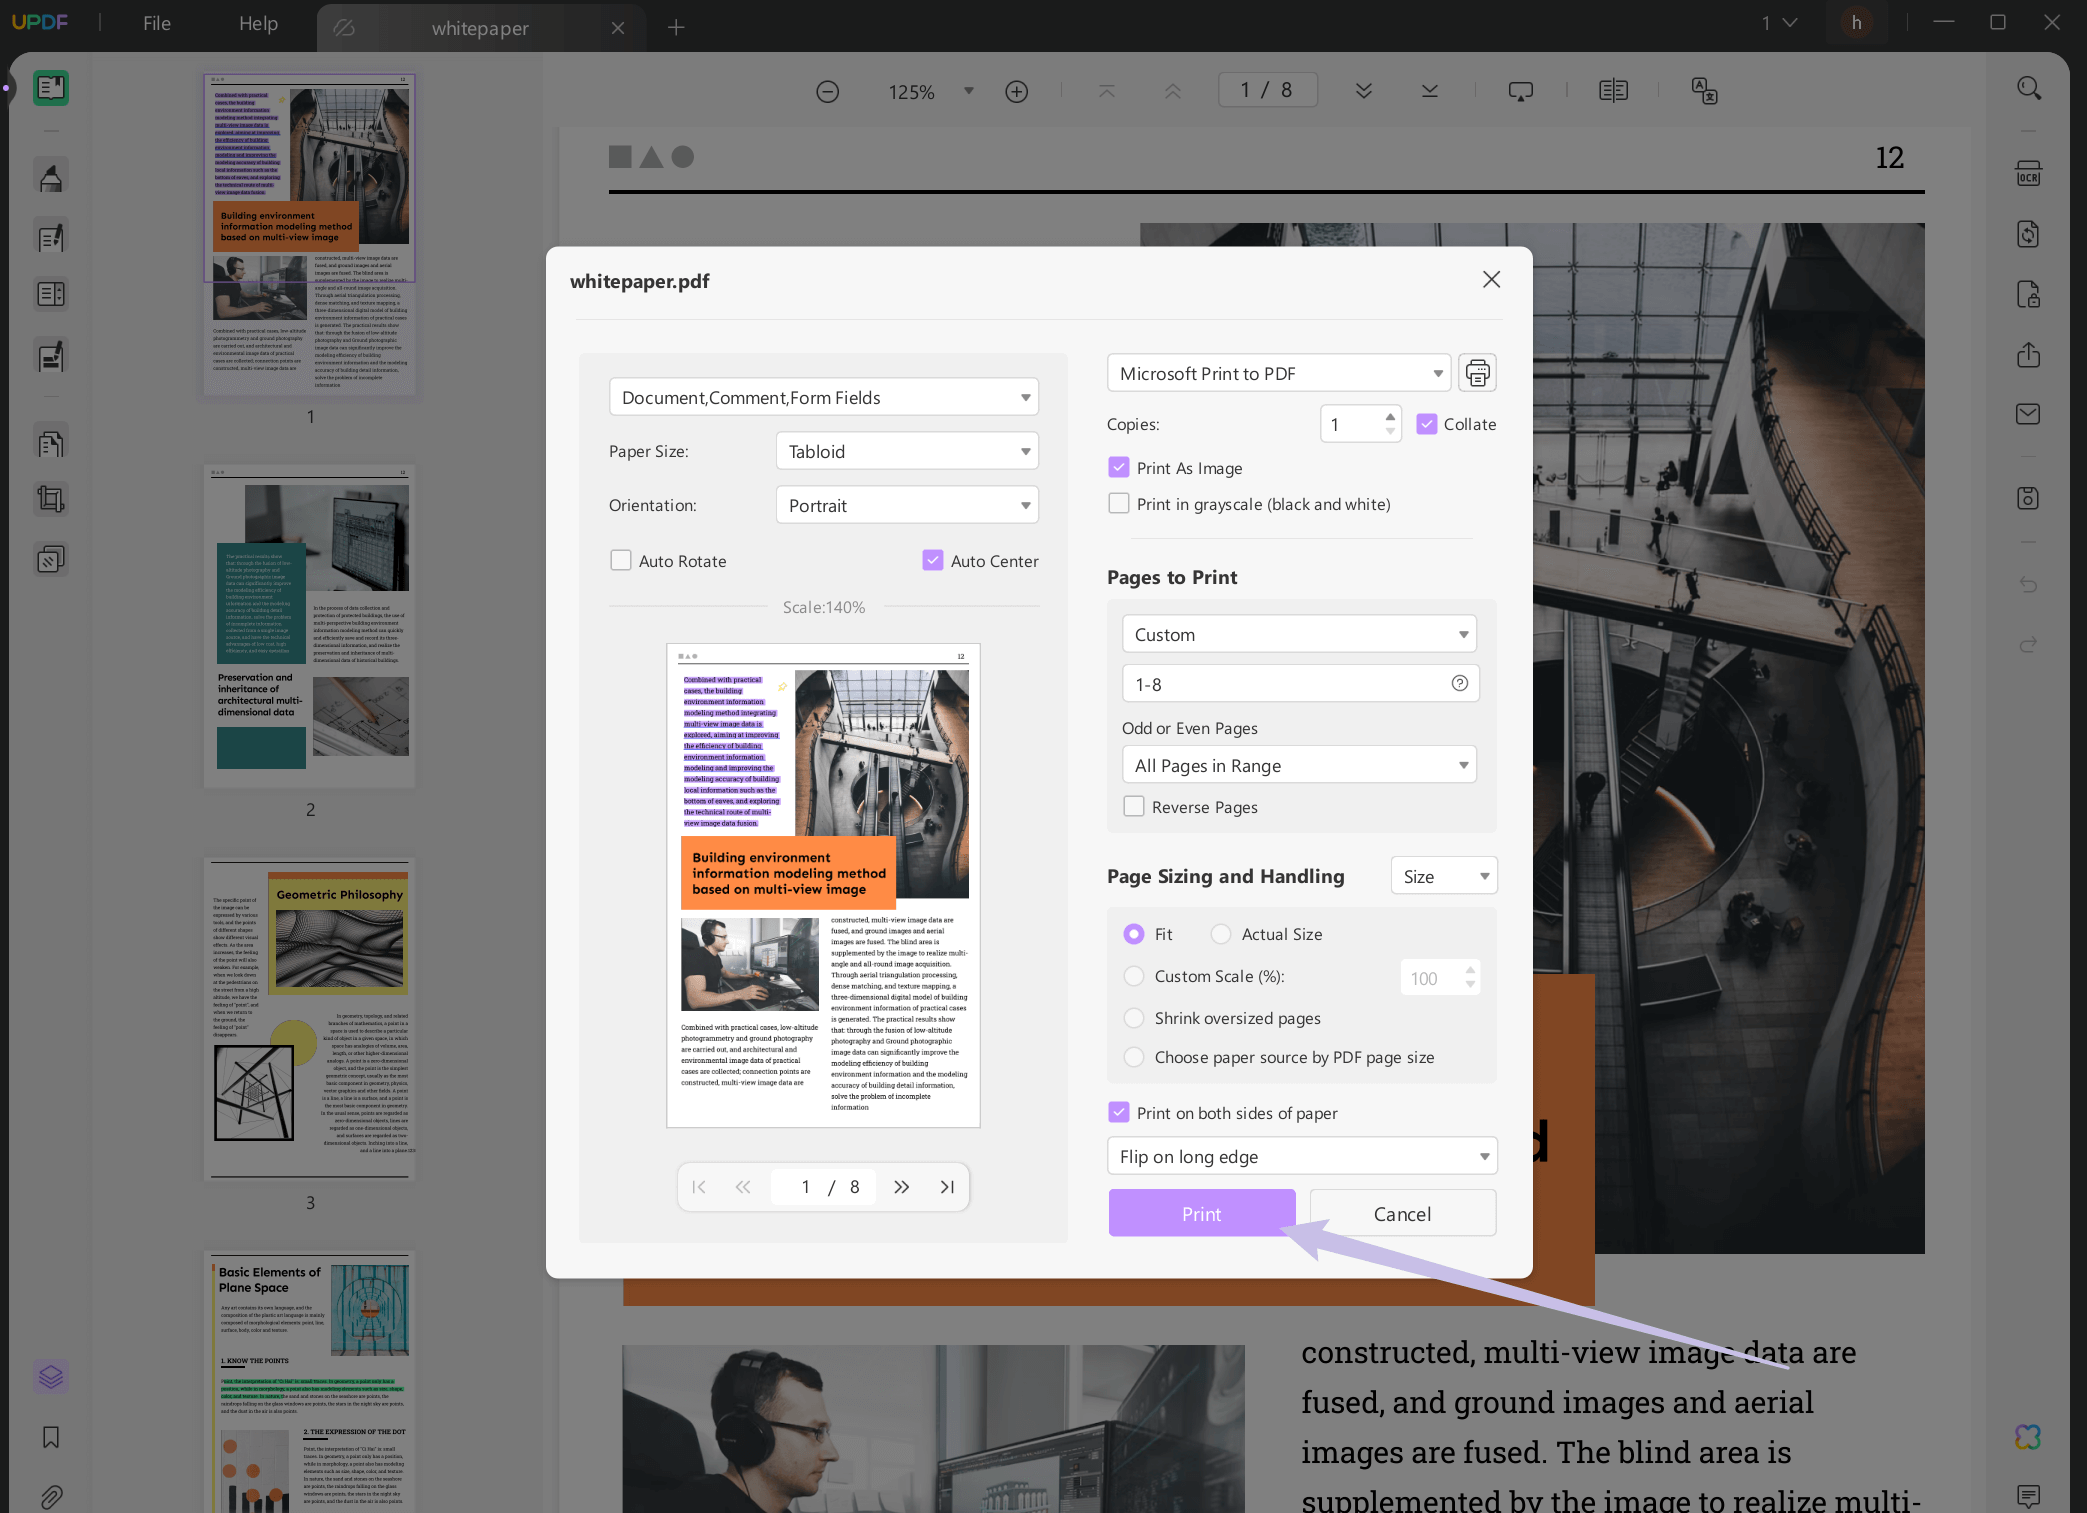
Task: Click the Cancel button
Action: 1402,1213
